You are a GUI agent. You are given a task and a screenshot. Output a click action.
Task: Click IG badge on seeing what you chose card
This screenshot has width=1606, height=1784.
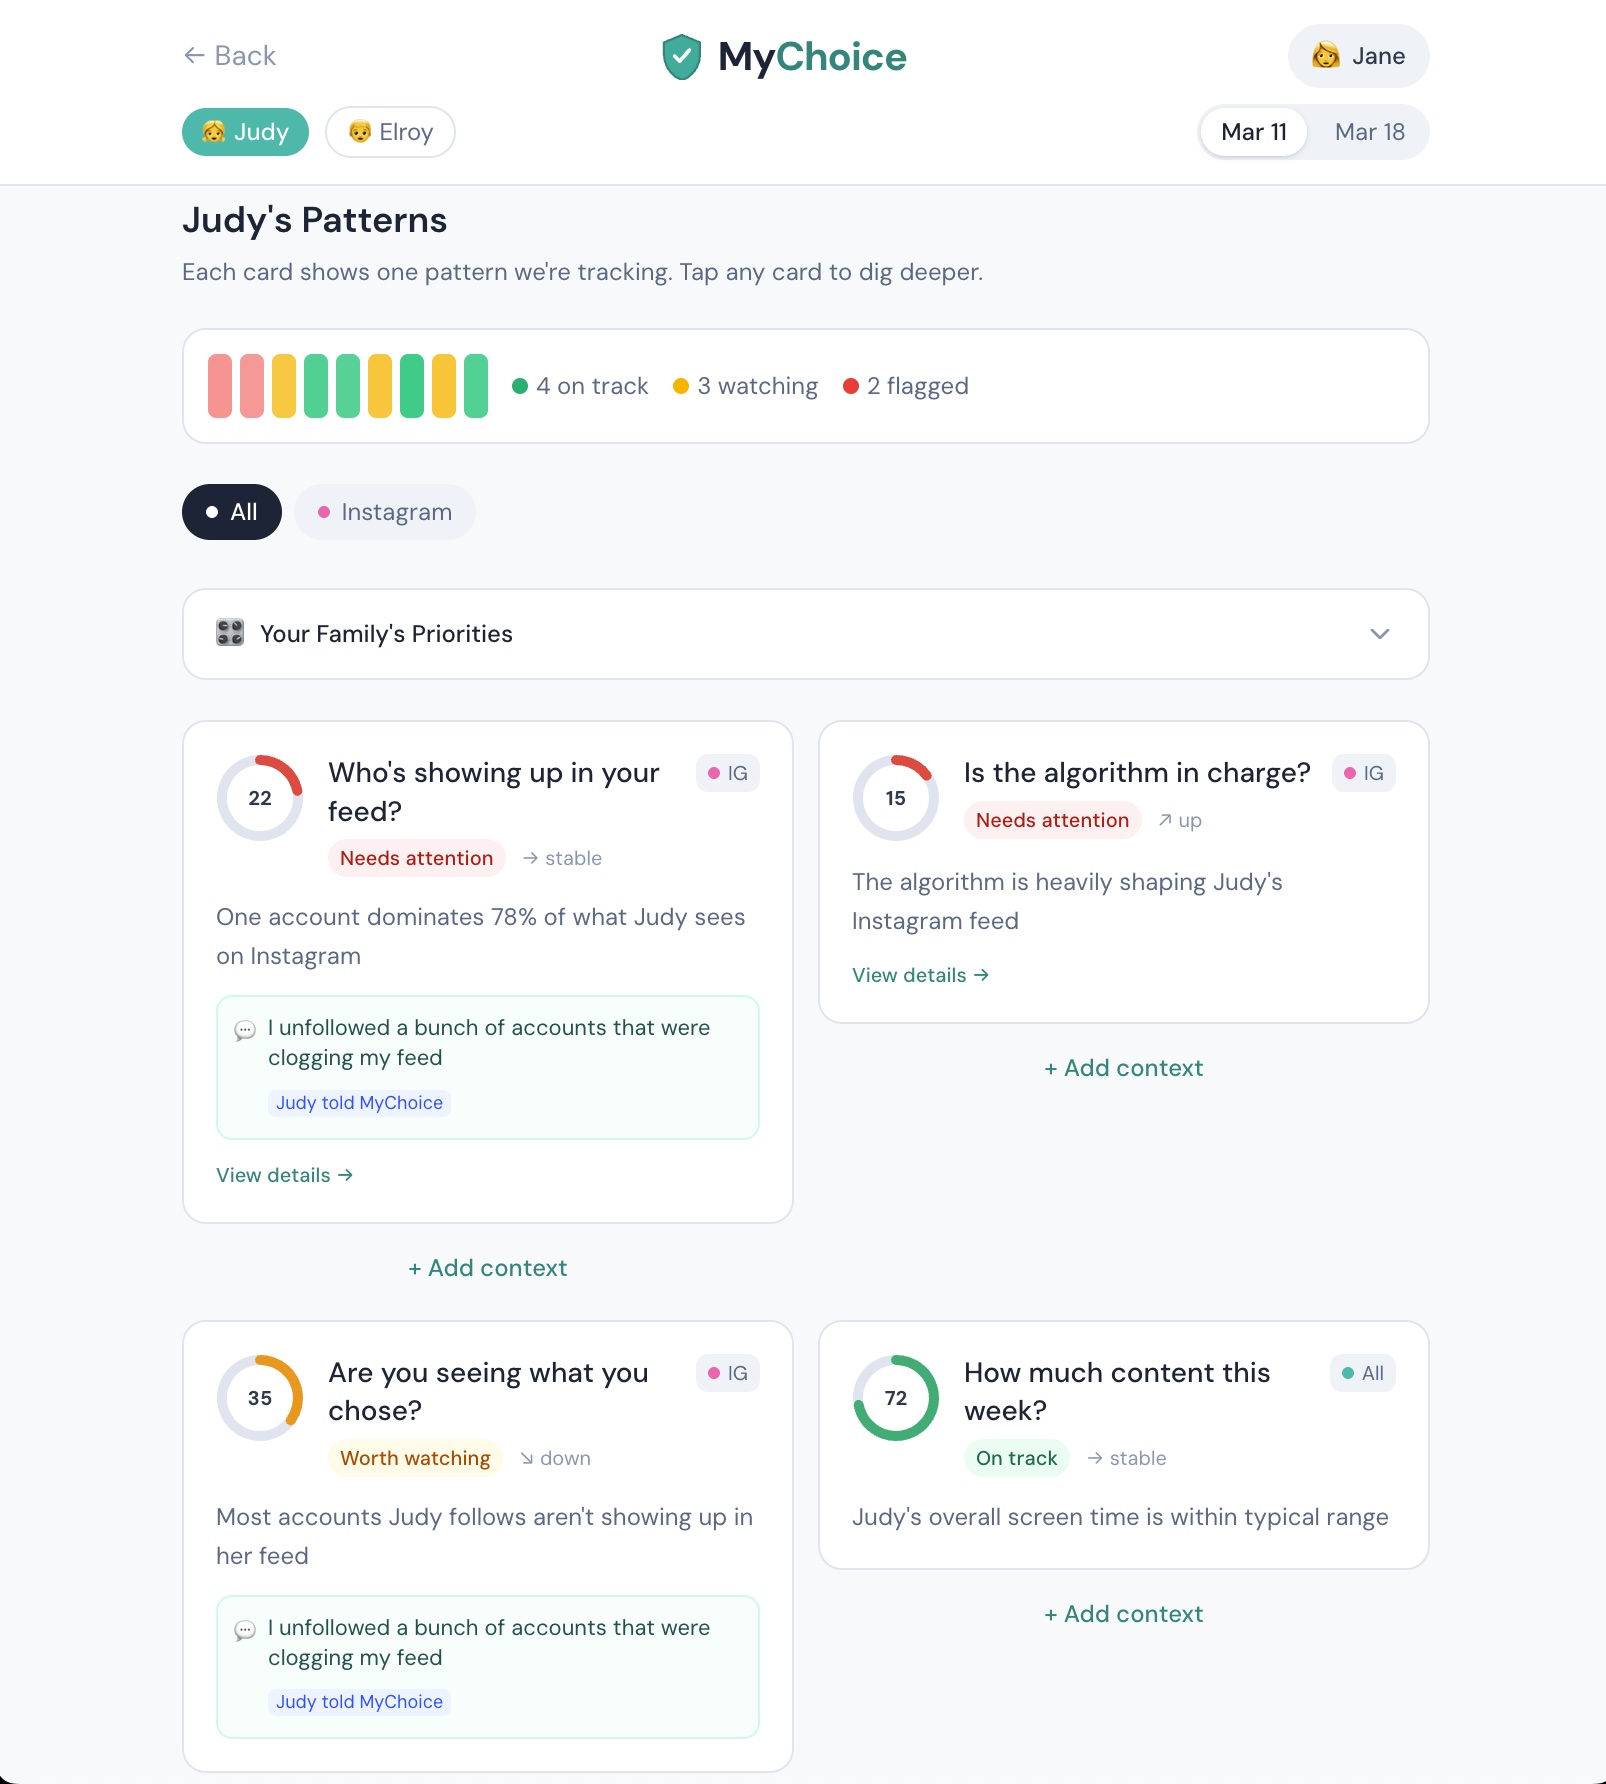728,1373
